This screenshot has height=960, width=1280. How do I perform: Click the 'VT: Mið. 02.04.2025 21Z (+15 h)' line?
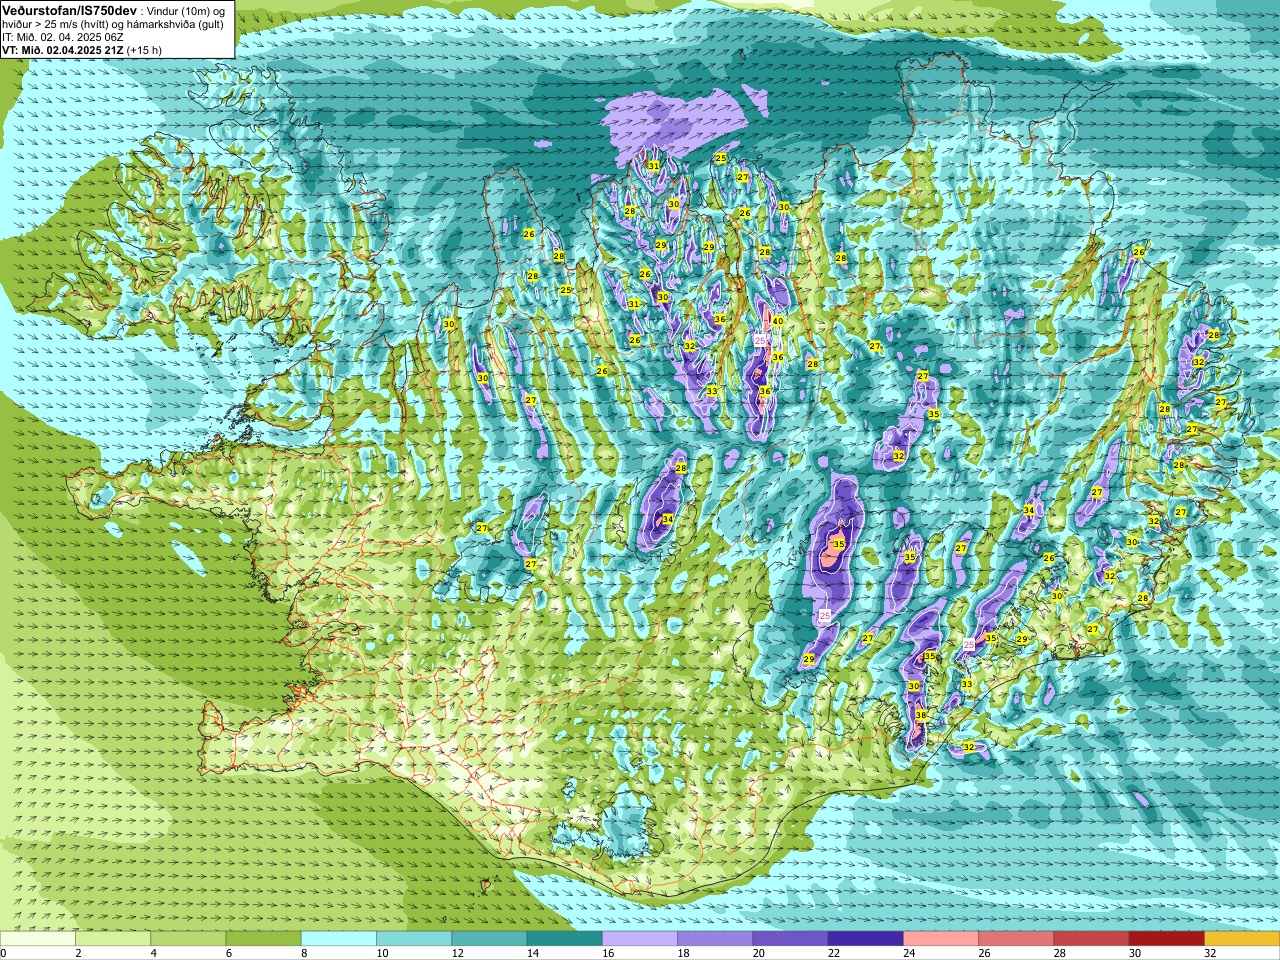82,50
